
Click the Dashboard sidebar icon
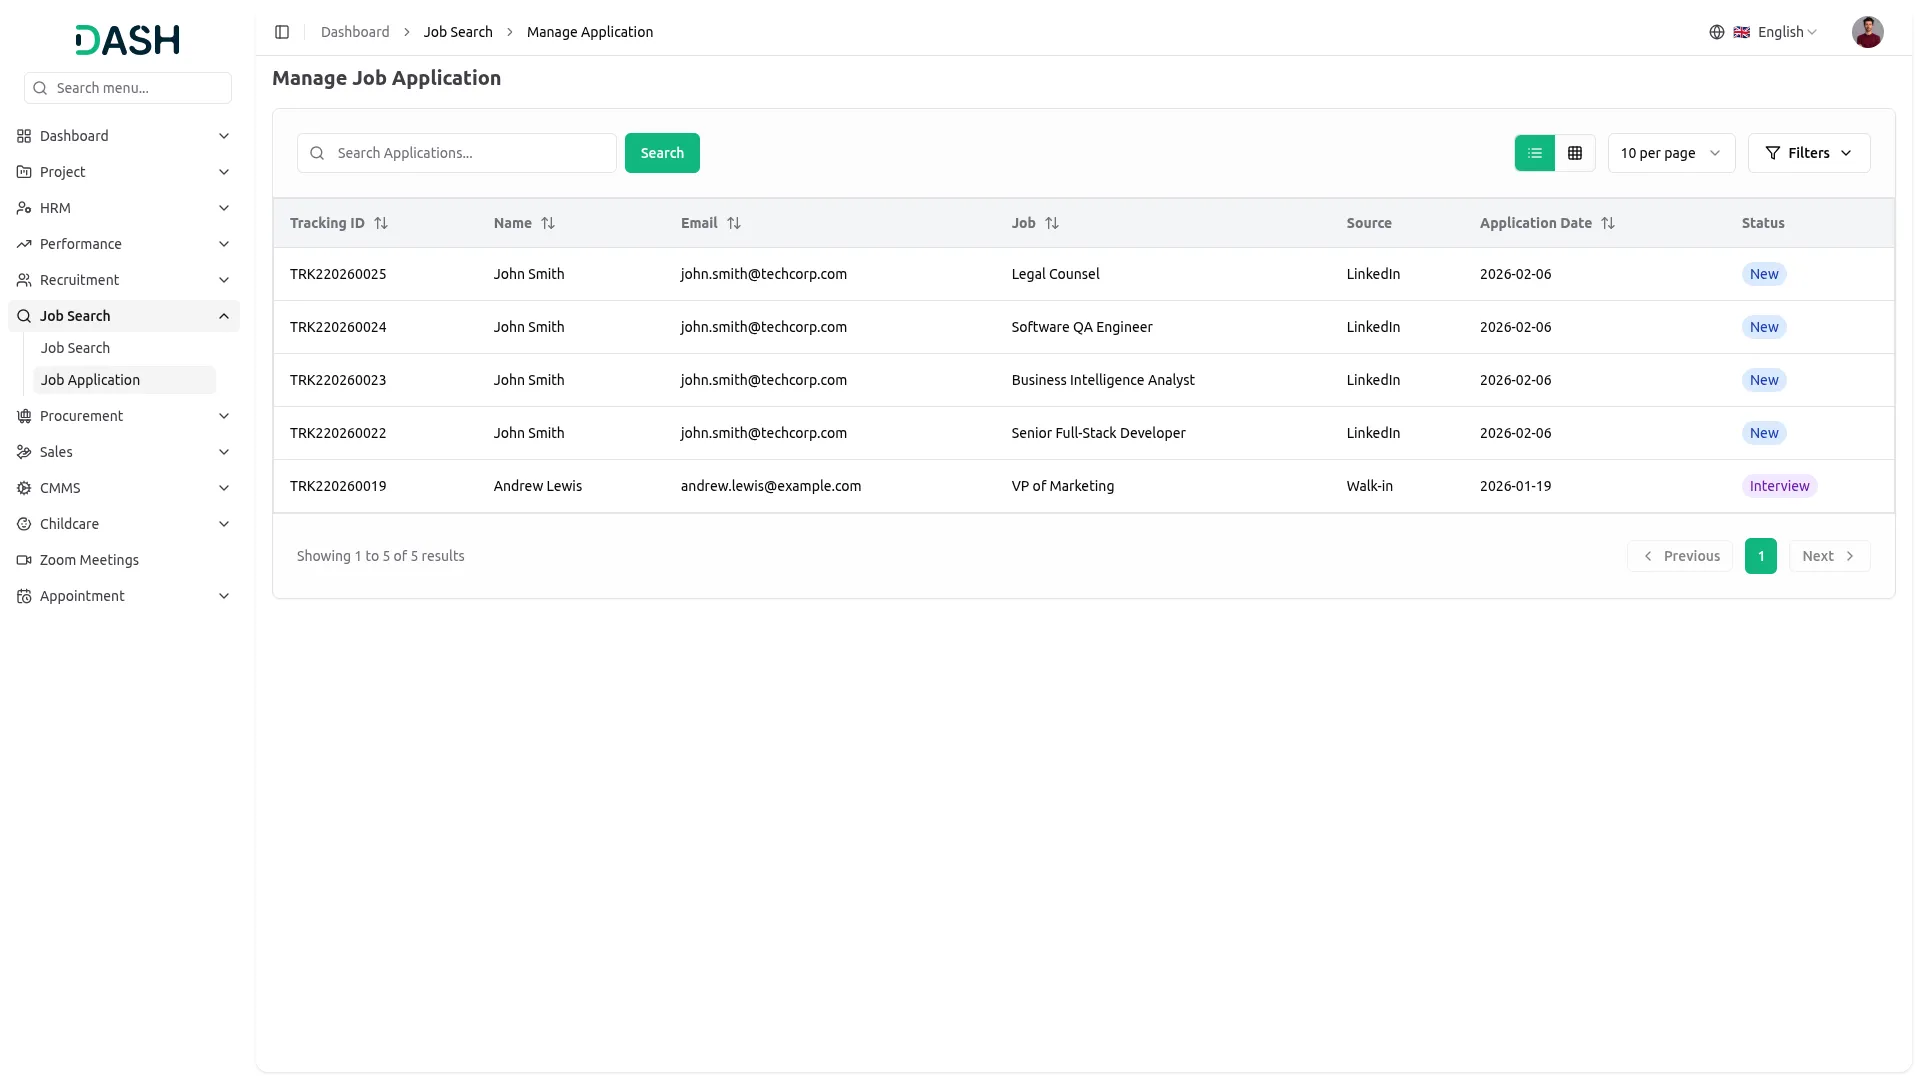(24, 136)
